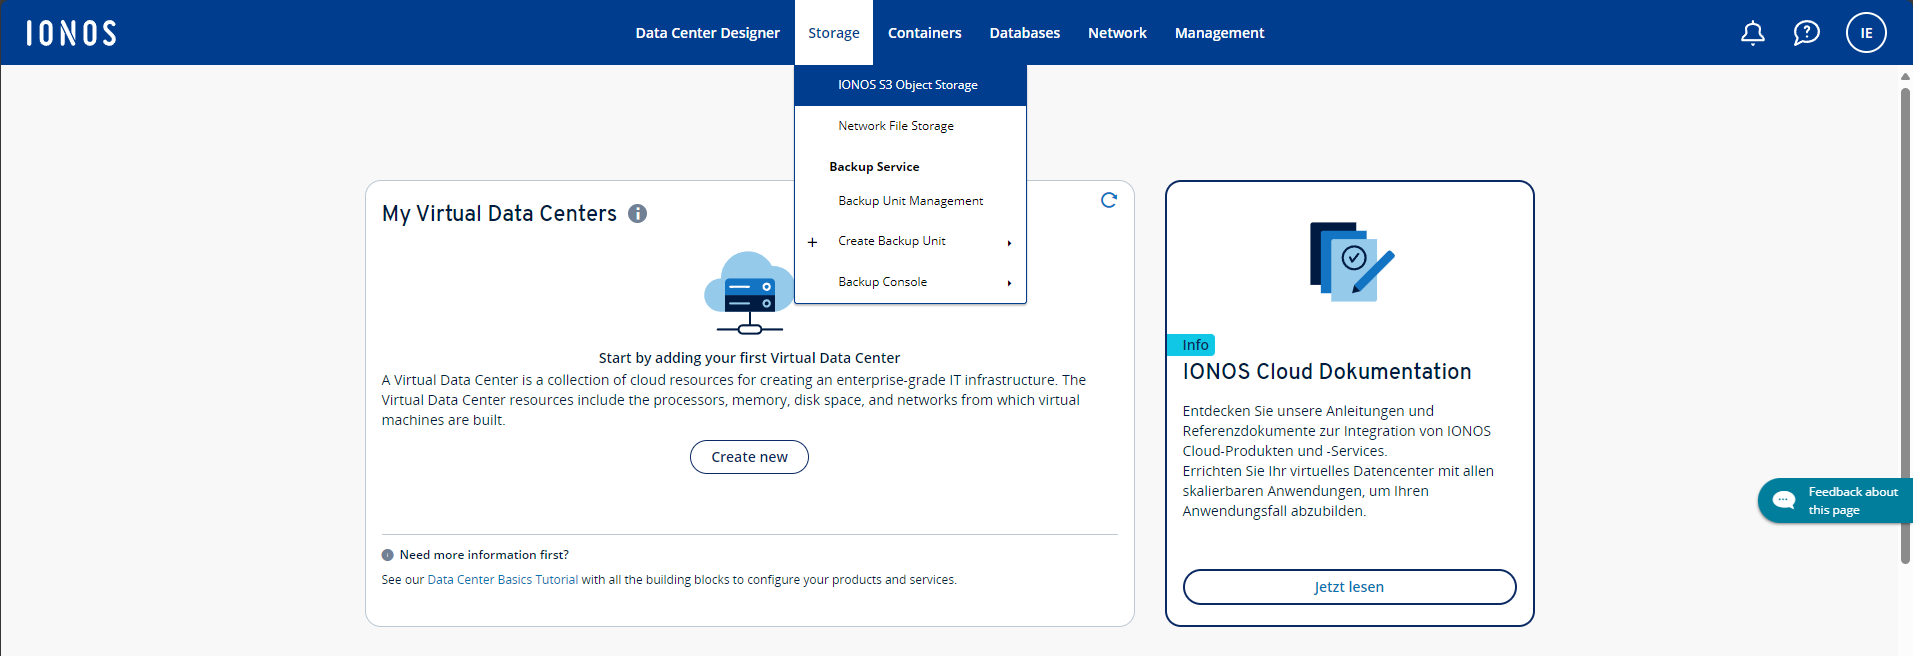1913x656 pixels.
Task: Follow the Data Center Basics Tutorial link
Action: 502,580
